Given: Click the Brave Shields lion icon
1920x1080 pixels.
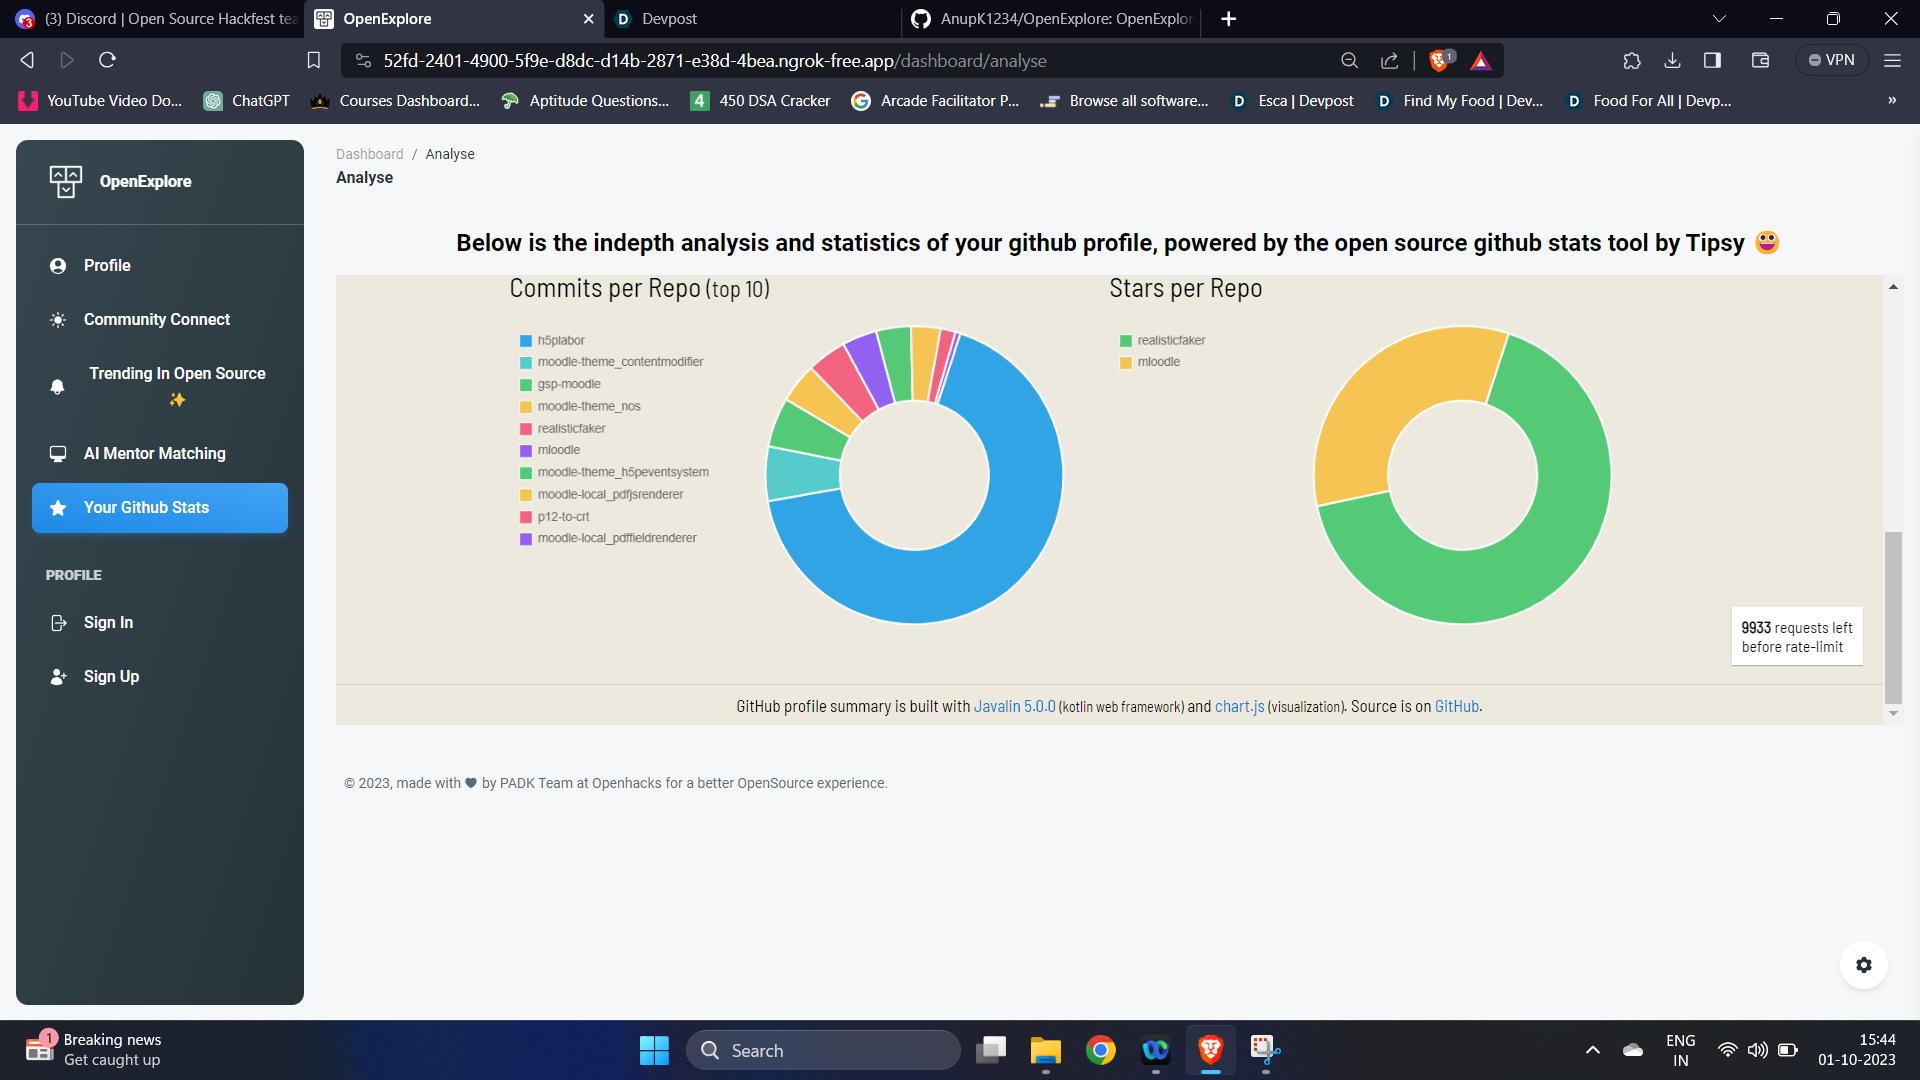Looking at the screenshot, I should (1439, 61).
